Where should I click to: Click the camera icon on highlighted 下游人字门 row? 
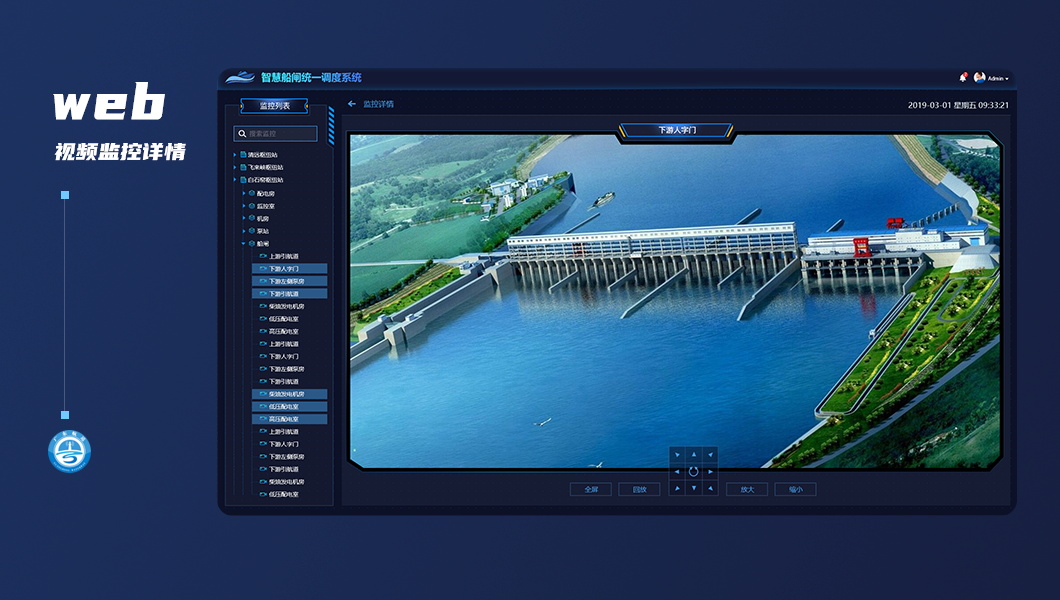pyautogui.click(x=264, y=269)
